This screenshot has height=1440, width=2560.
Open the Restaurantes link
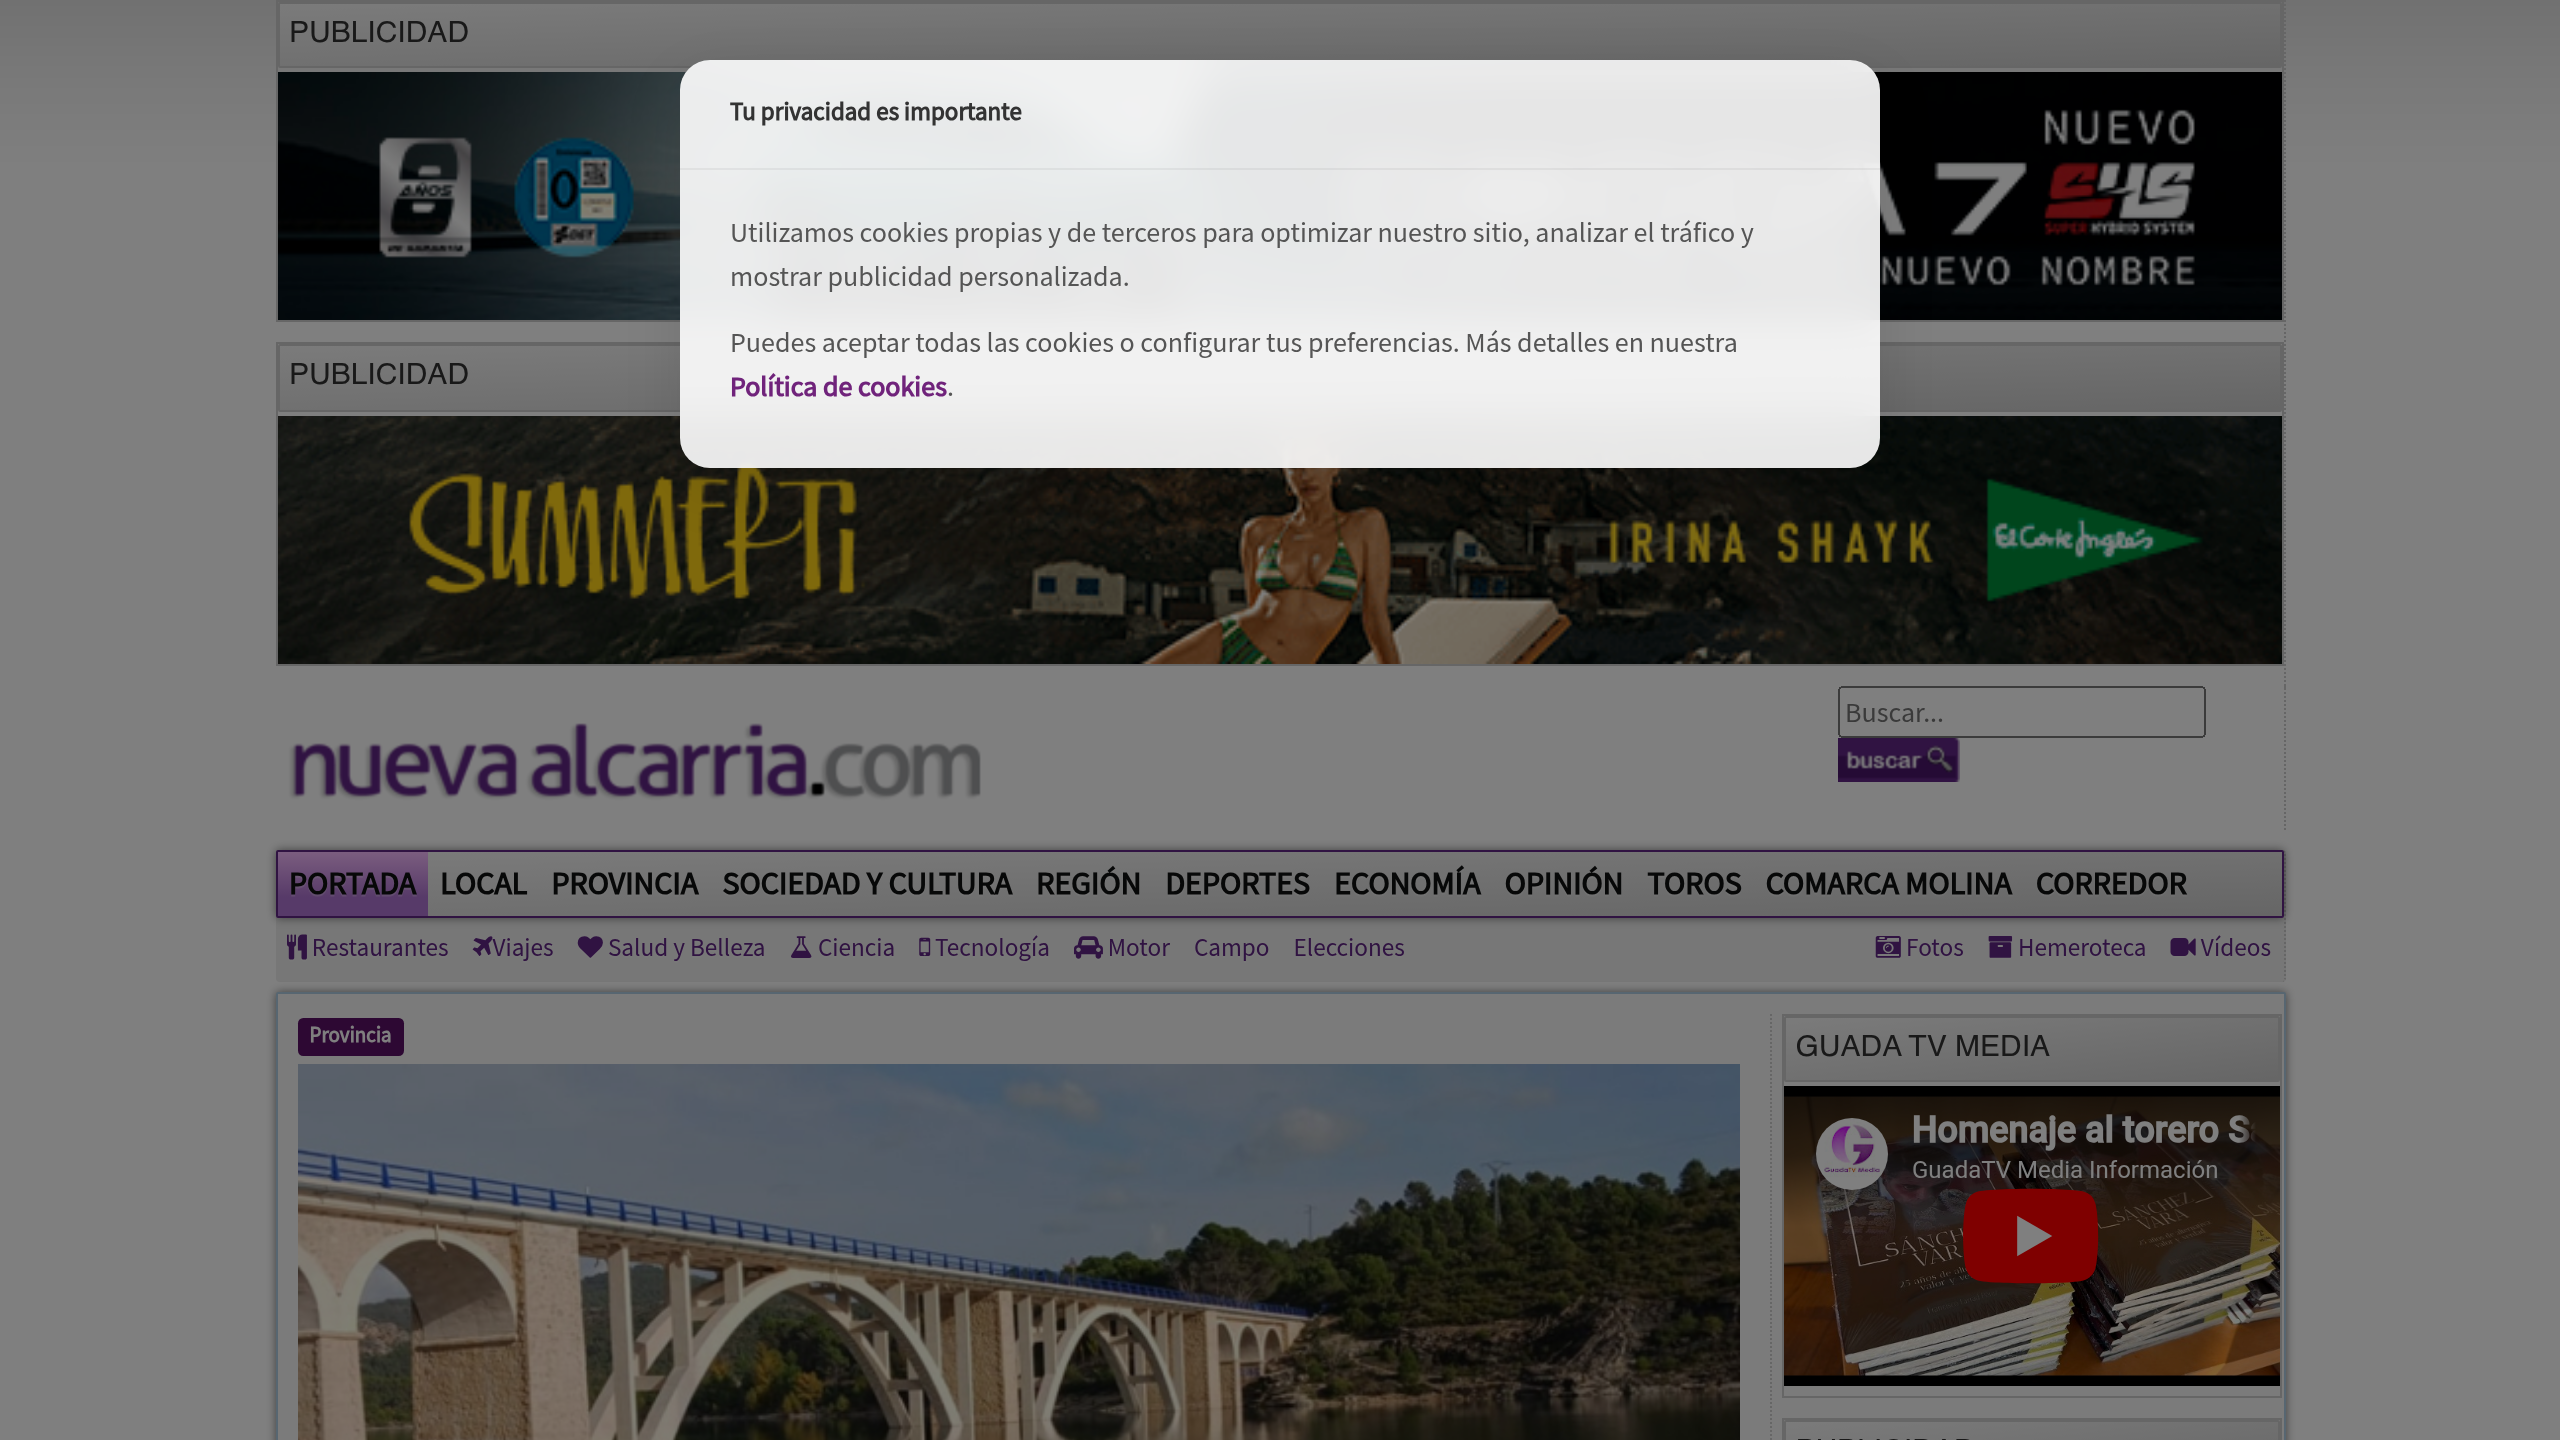[x=367, y=947]
